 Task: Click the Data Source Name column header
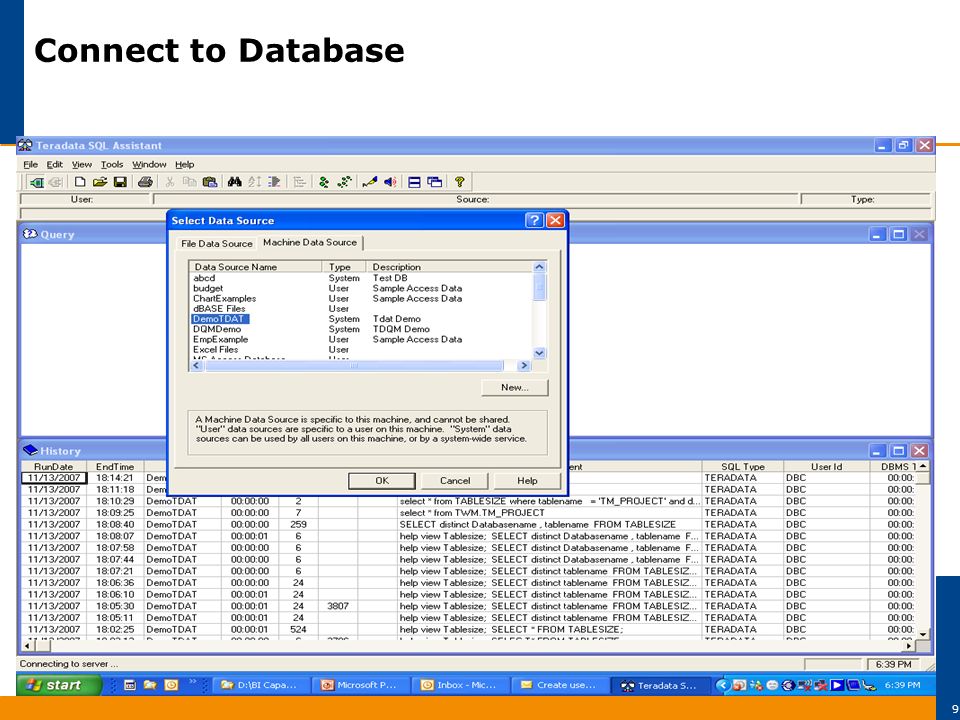(256, 267)
